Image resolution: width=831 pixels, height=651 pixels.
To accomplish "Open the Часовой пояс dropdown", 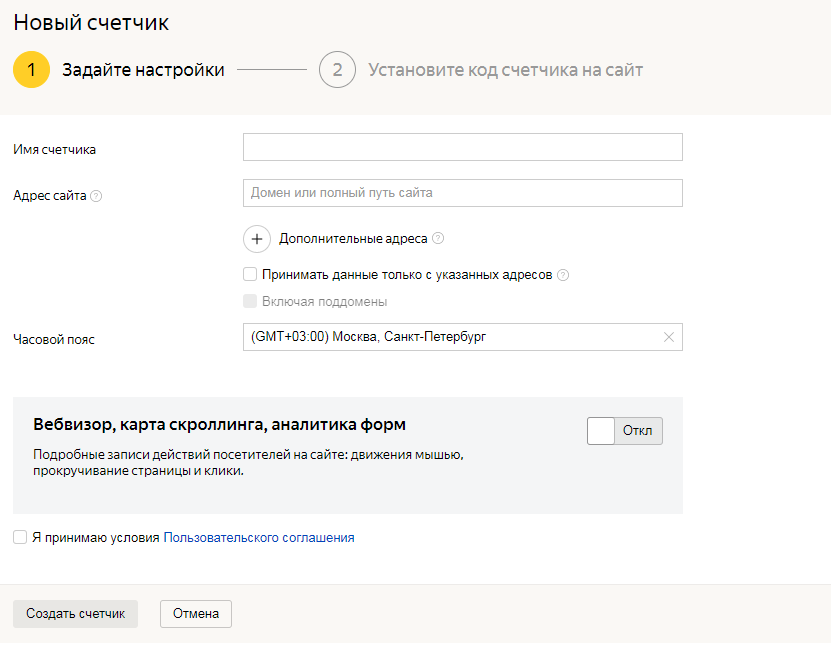I will point(450,337).
